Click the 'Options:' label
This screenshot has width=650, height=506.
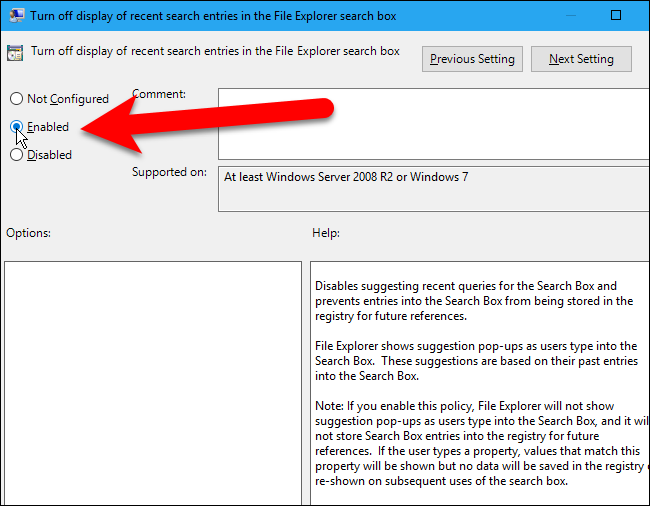click(28, 233)
